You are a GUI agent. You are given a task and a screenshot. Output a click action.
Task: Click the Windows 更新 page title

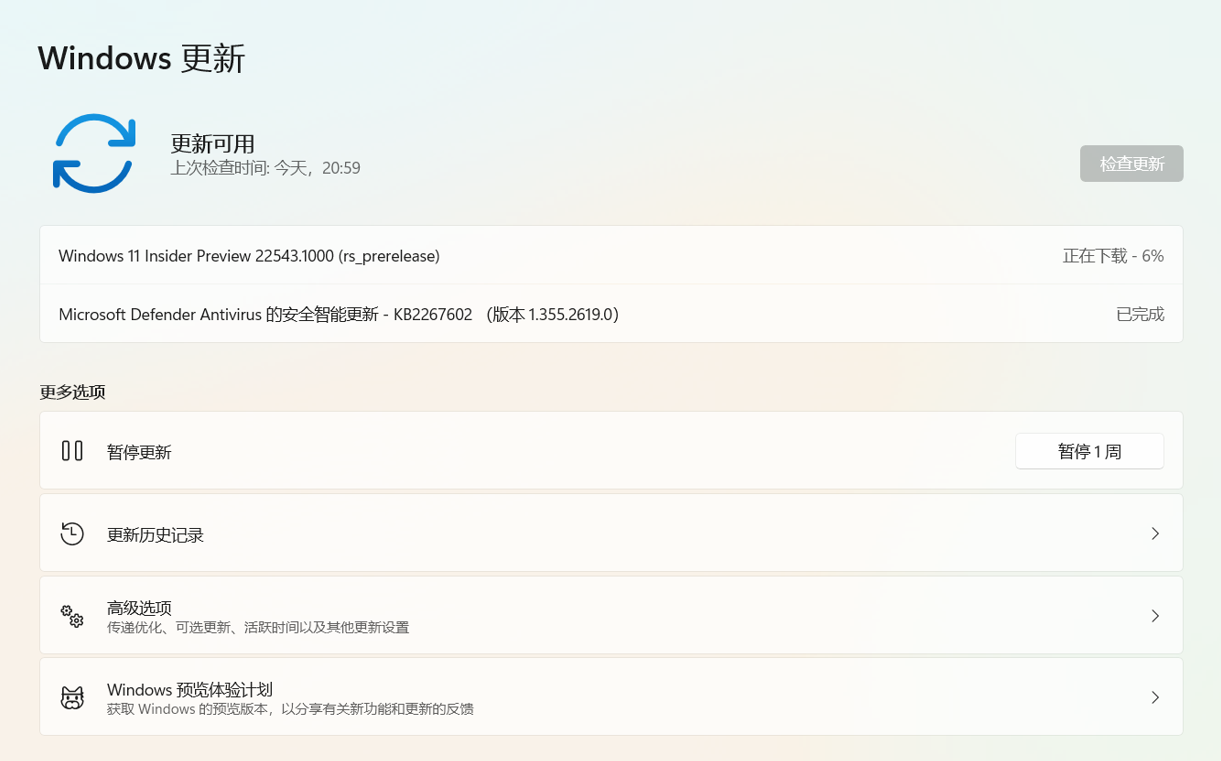click(x=142, y=58)
